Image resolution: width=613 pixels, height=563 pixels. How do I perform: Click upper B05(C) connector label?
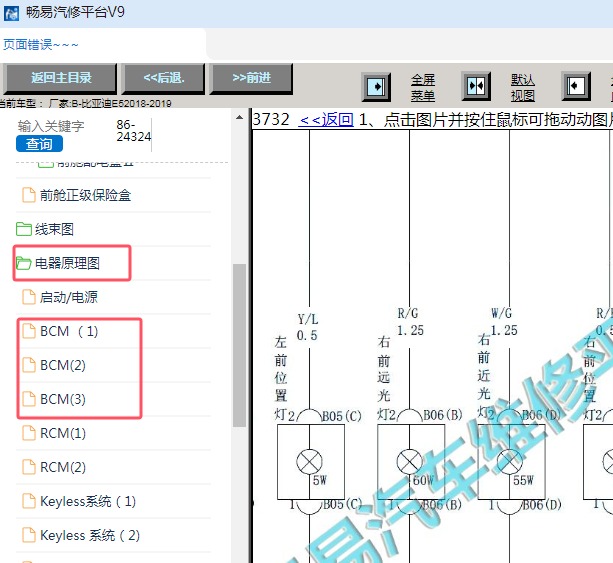pyautogui.click(x=341, y=416)
